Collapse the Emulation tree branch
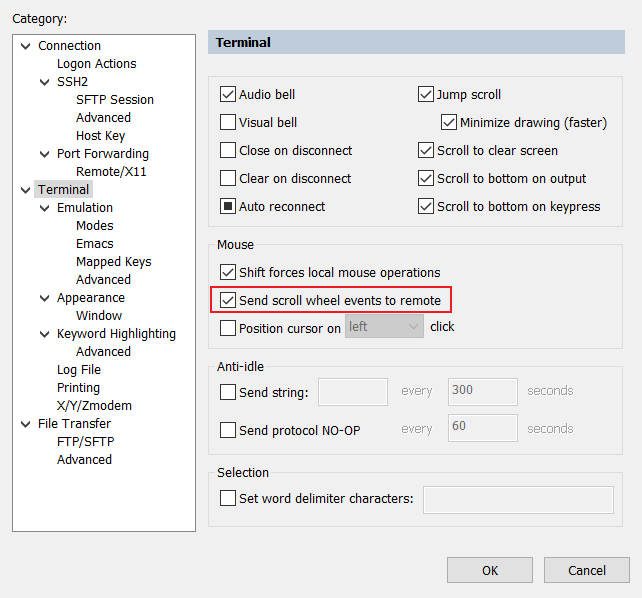642x598 pixels. point(45,208)
